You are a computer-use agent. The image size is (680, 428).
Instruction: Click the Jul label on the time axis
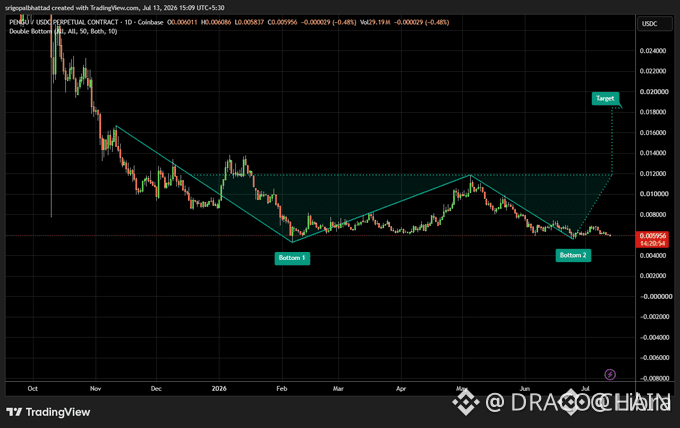tap(585, 389)
